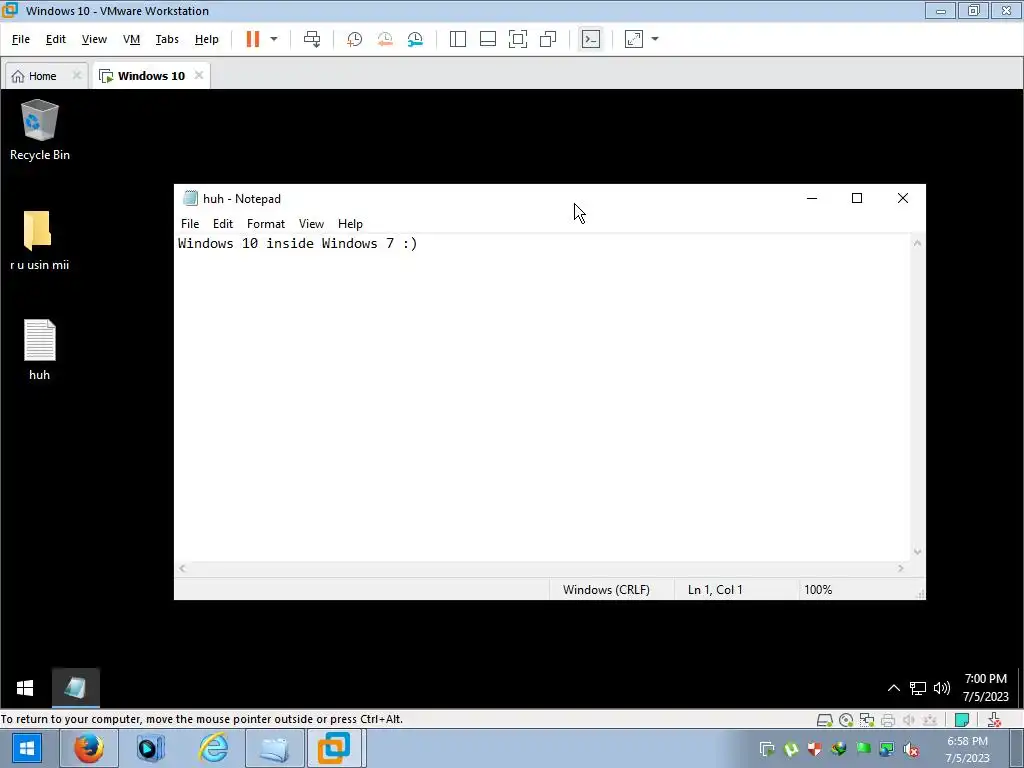Maximize the Notepad window
The width and height of the screenshot is (1024, 768).
pos(857,199)
